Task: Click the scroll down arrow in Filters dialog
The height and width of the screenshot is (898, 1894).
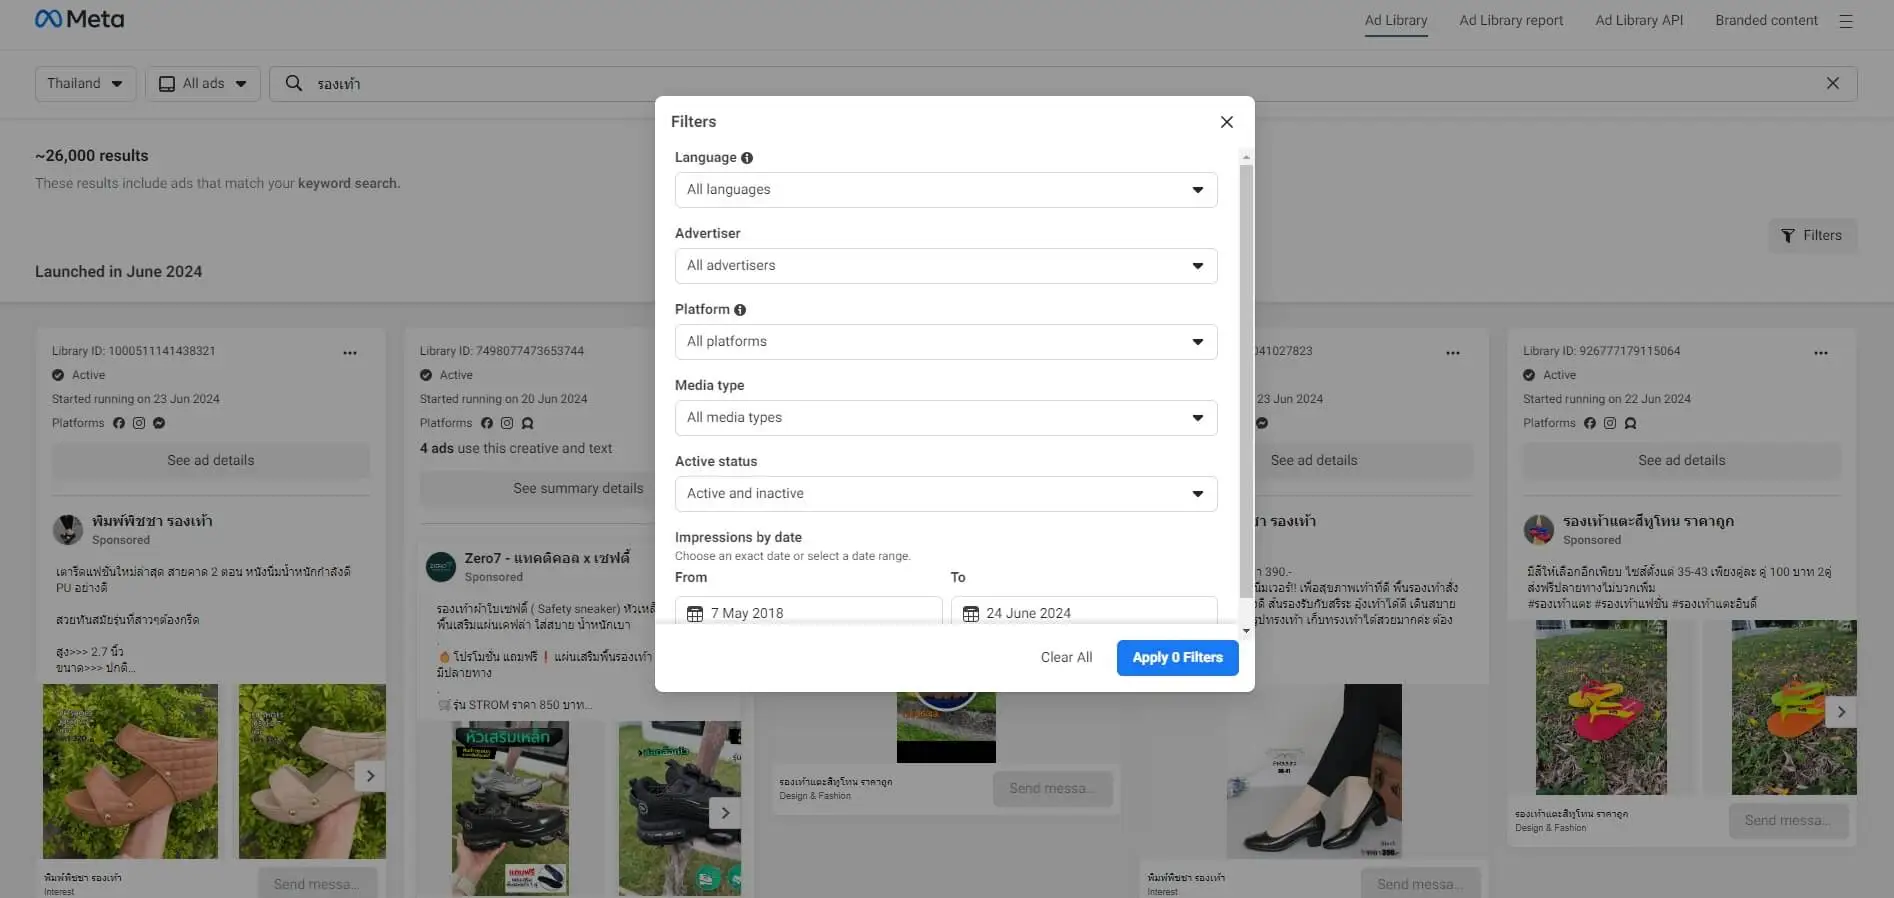Action: pyautogui.click(x=1246, y=631)
